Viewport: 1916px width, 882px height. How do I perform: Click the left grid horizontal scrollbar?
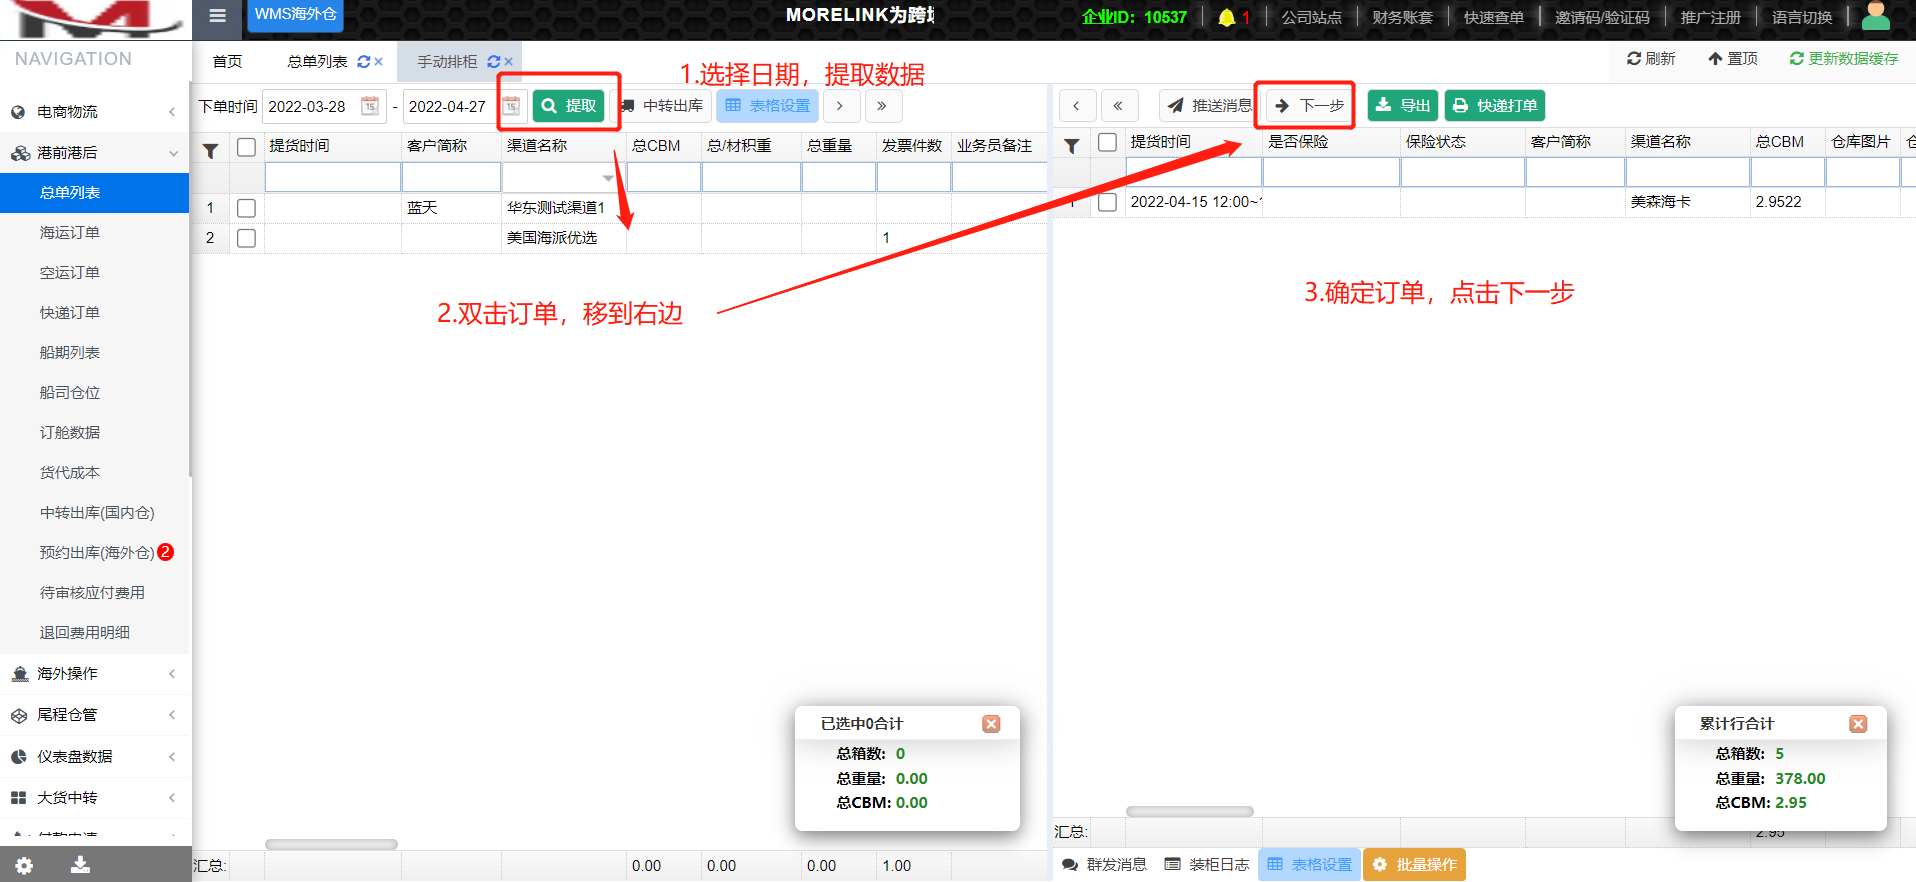(331, 845)
